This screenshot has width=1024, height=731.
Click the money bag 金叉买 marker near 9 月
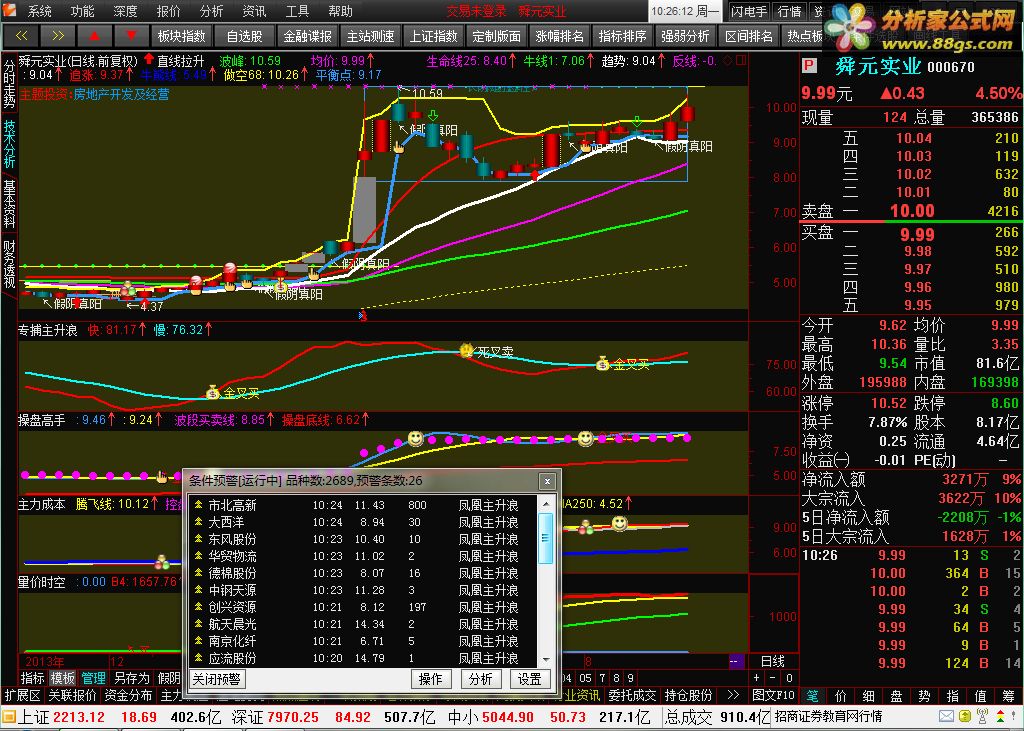click(602, 363)
